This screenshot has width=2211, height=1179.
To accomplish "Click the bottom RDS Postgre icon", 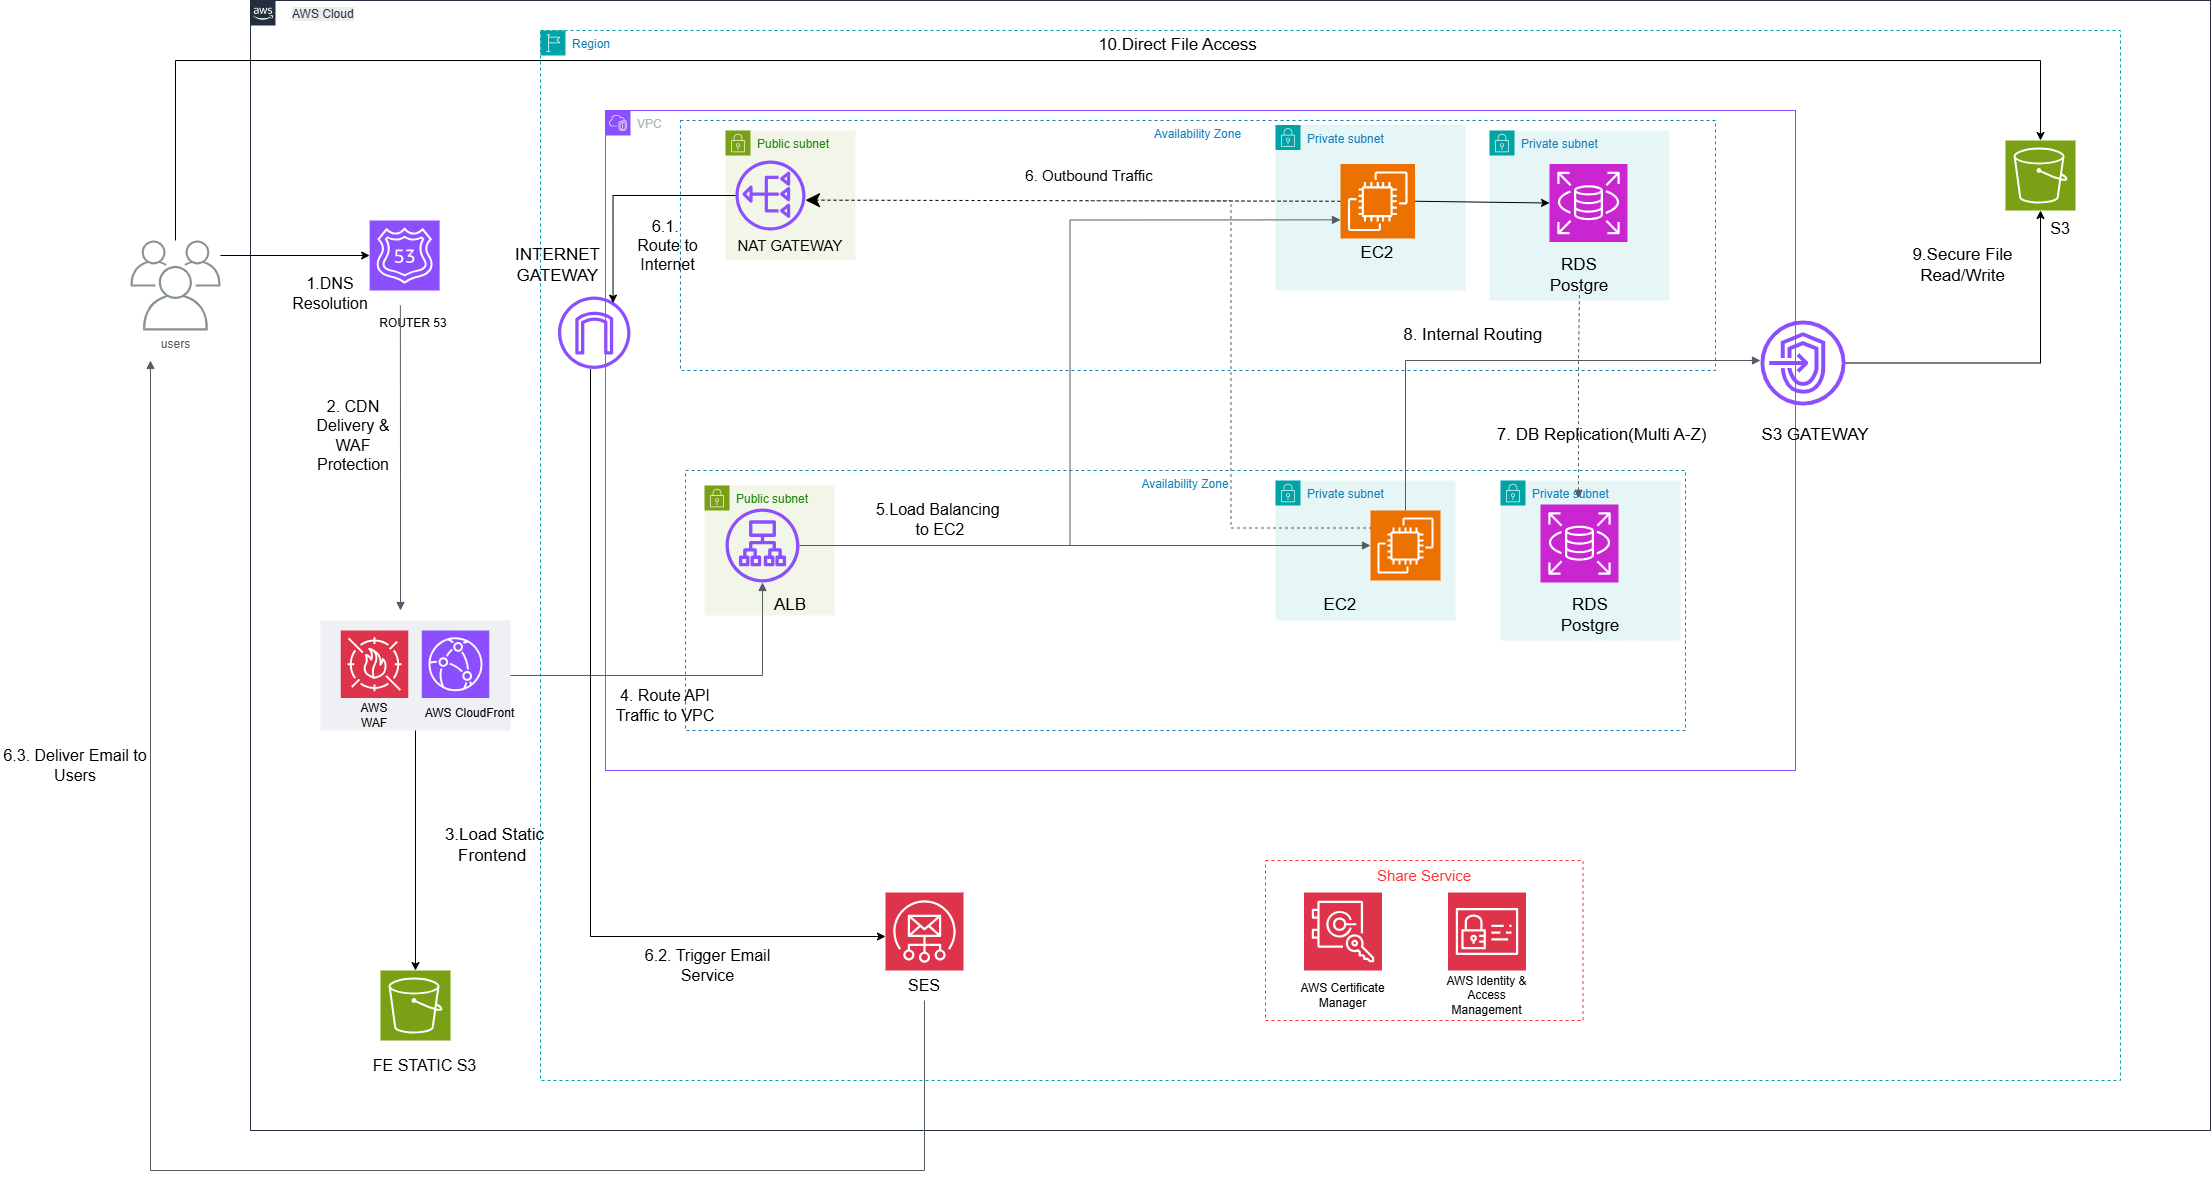I will click(1579, 543).
